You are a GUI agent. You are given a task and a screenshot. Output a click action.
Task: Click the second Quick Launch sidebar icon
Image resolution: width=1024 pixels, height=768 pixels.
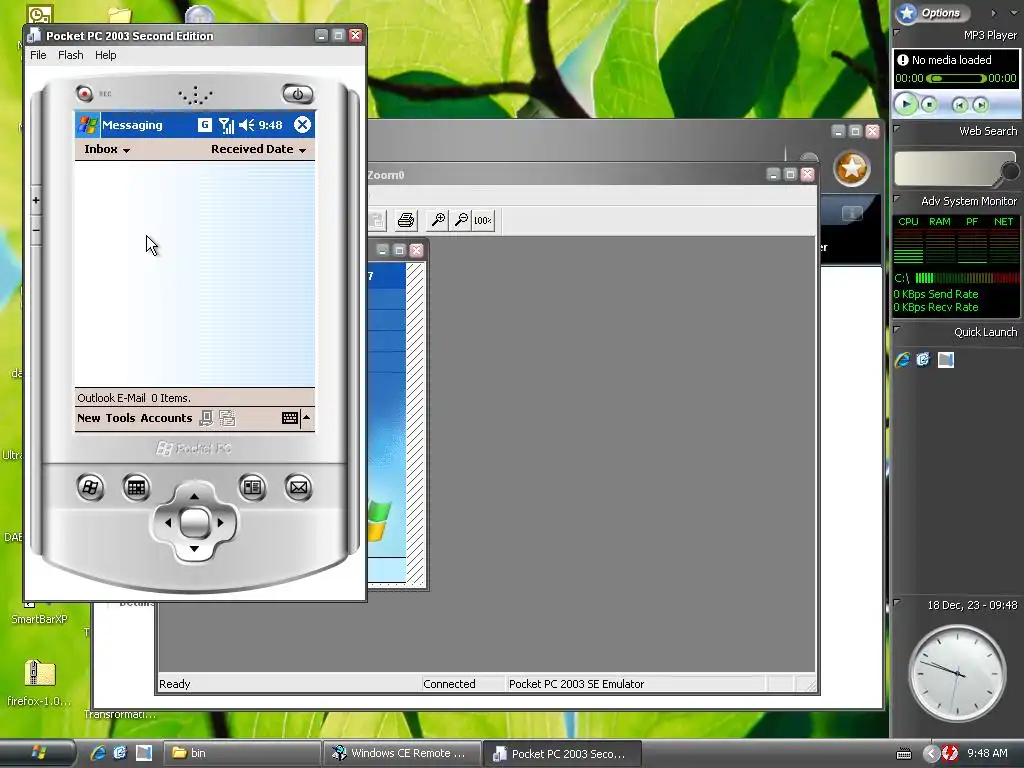(923, 359)
